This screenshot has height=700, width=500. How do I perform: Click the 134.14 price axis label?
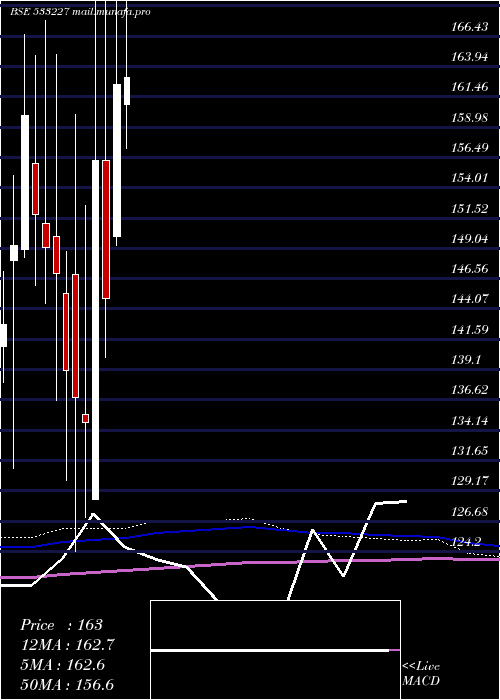(x=470, y=421)
